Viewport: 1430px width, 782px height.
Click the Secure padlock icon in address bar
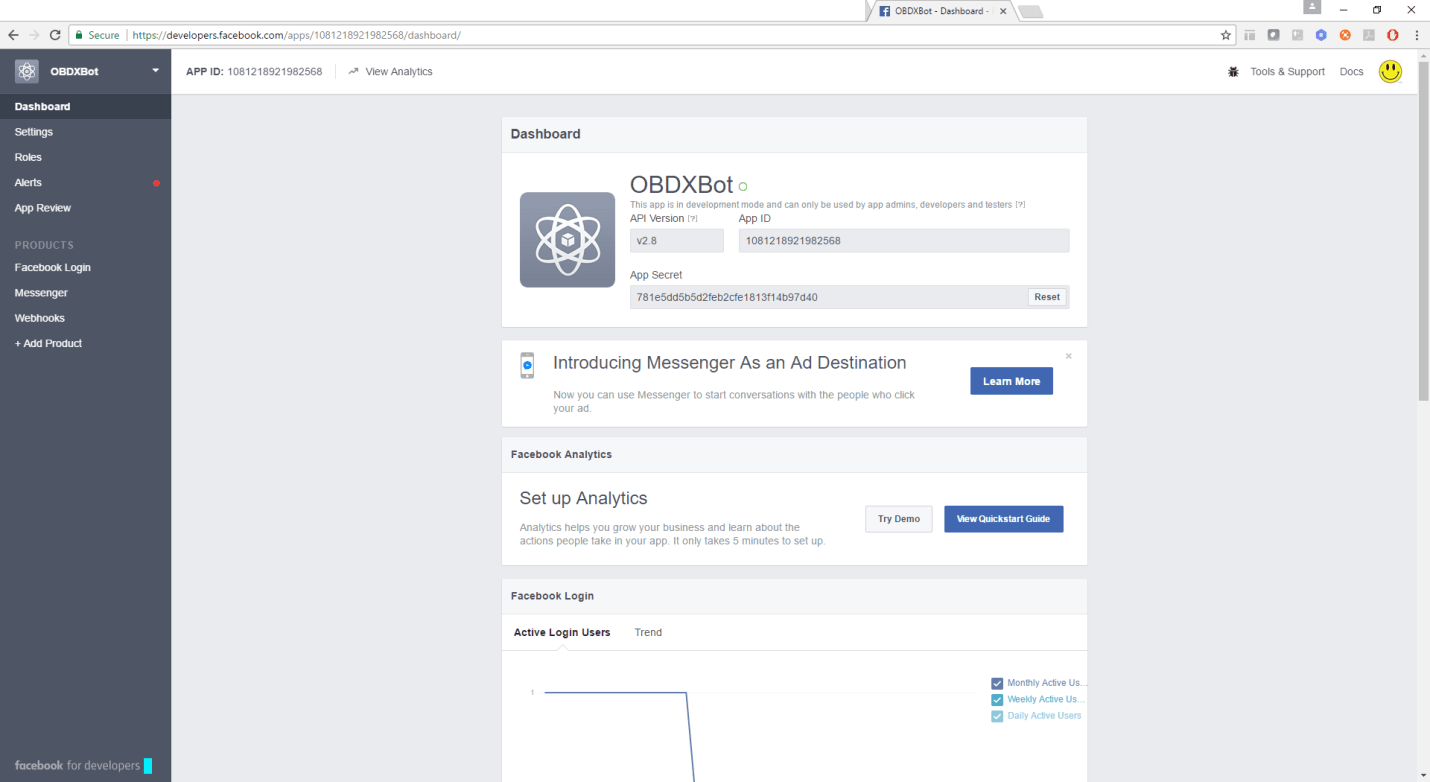click(78, 34)
